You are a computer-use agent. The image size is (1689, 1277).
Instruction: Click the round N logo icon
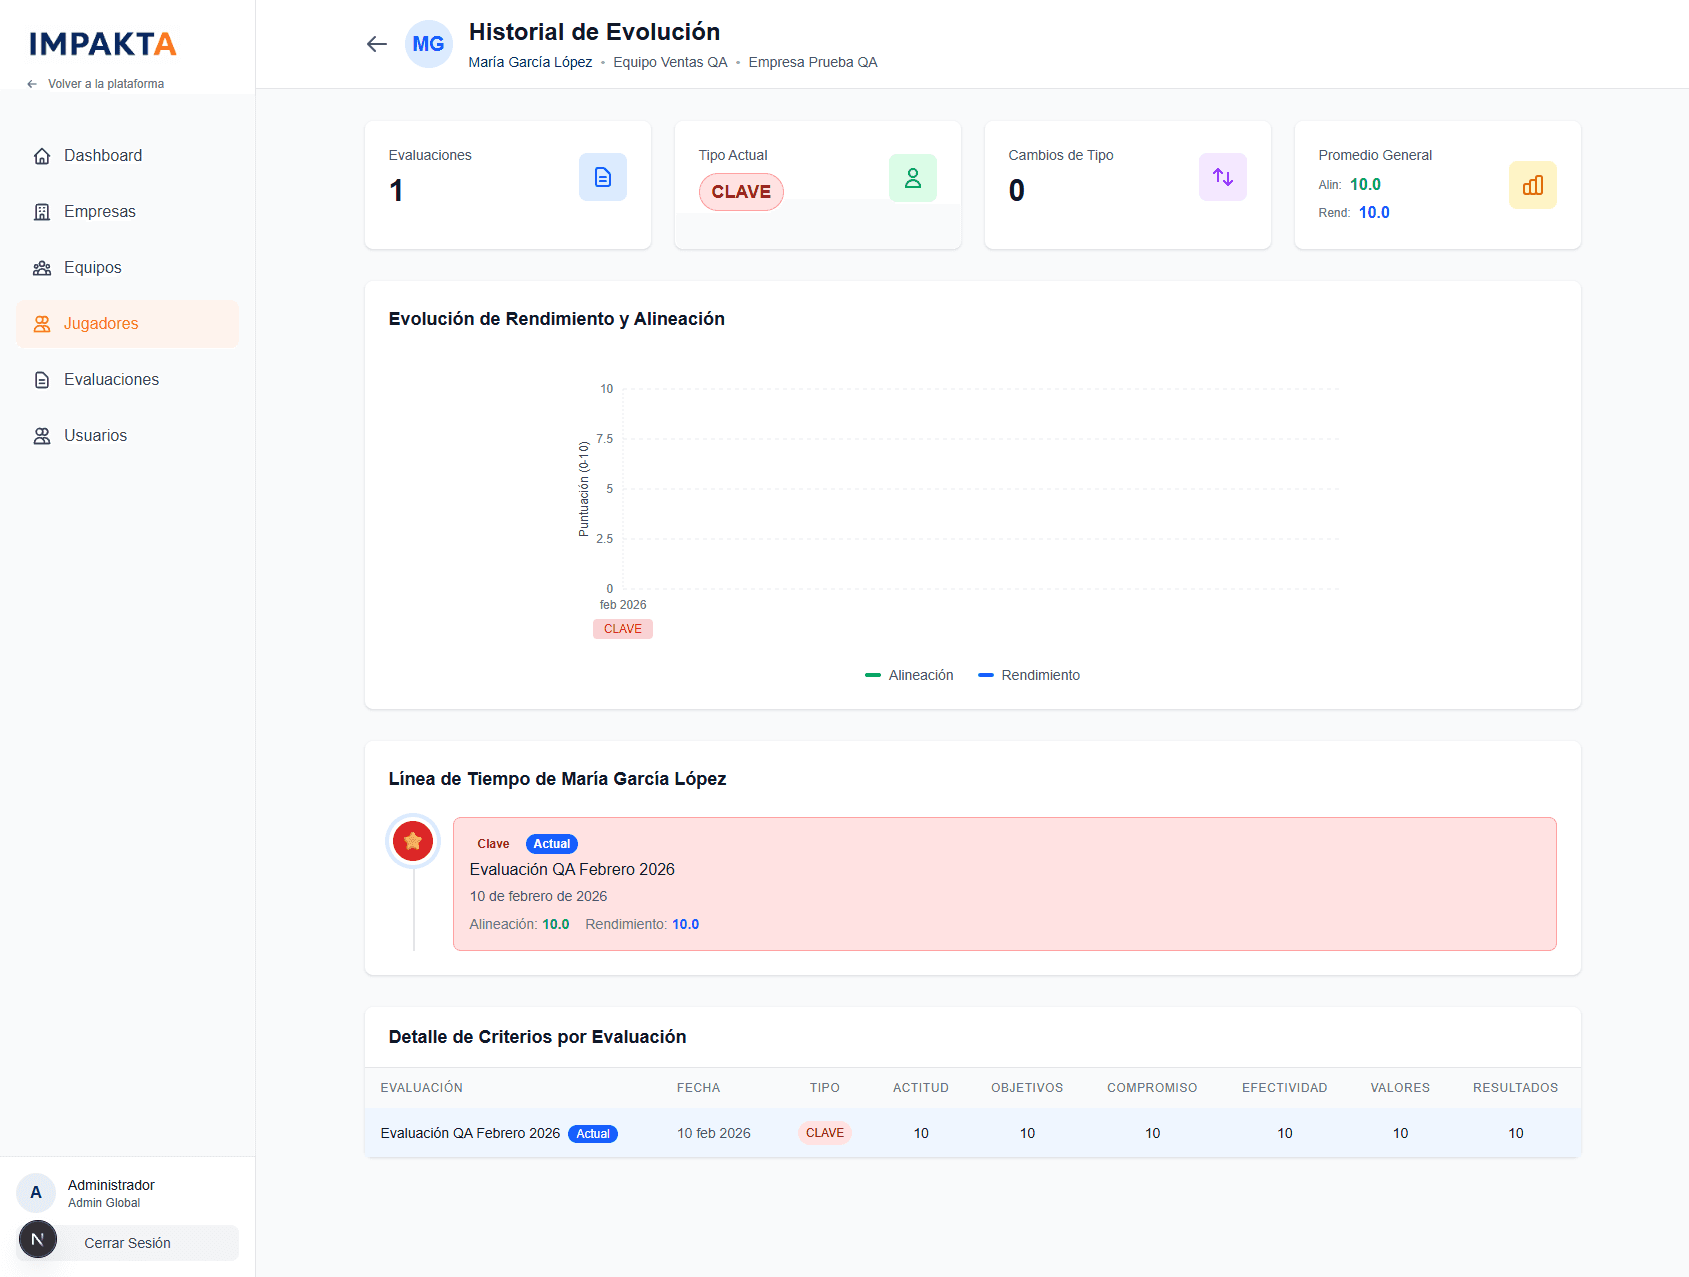(38, 1239)
